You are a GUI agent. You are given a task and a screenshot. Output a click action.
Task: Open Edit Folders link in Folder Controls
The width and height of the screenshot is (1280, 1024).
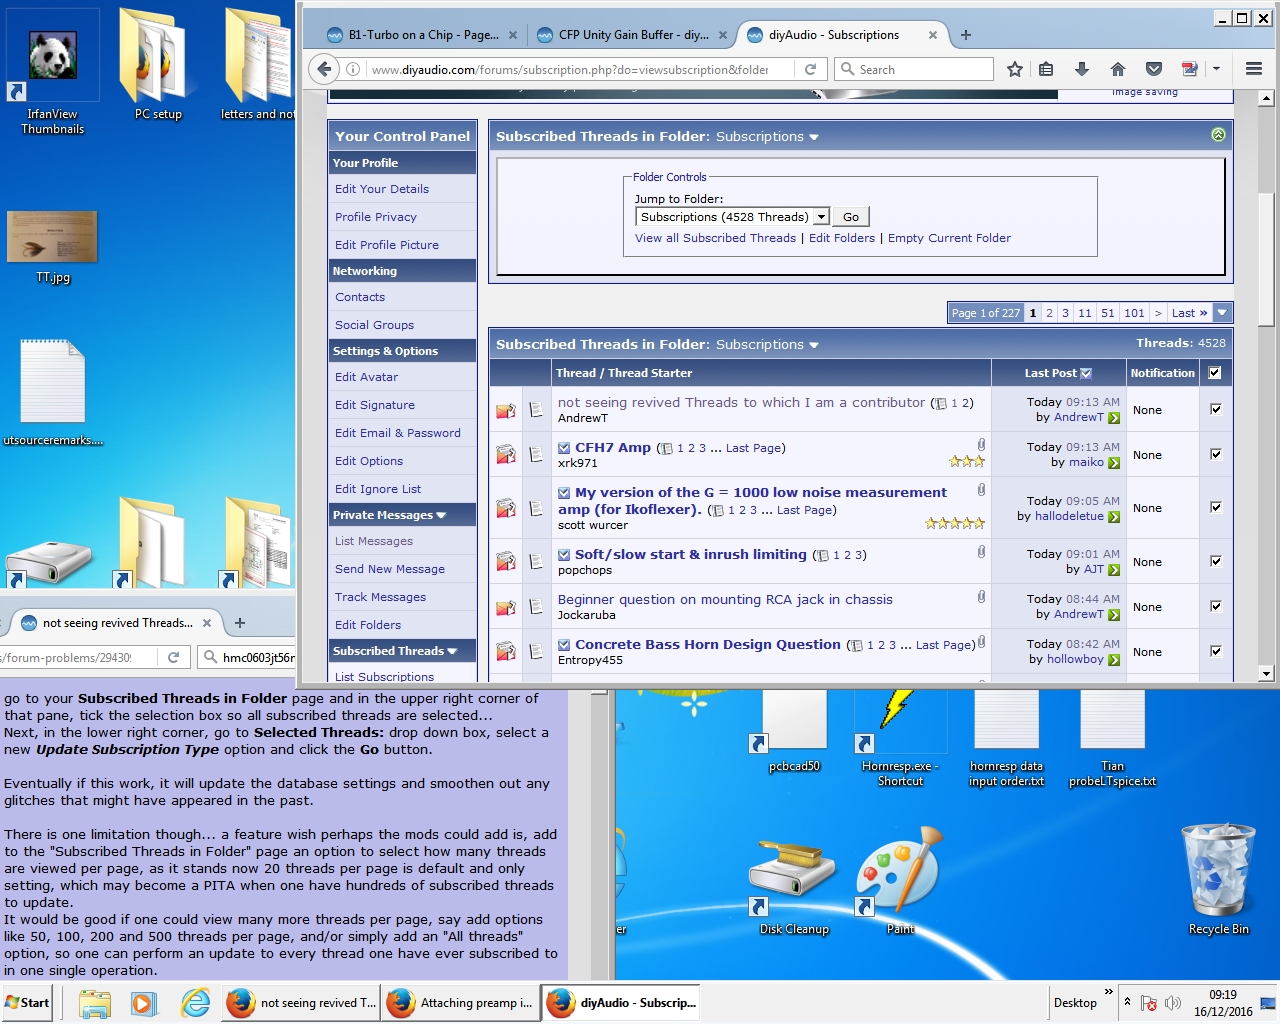[x=842, y=238]
